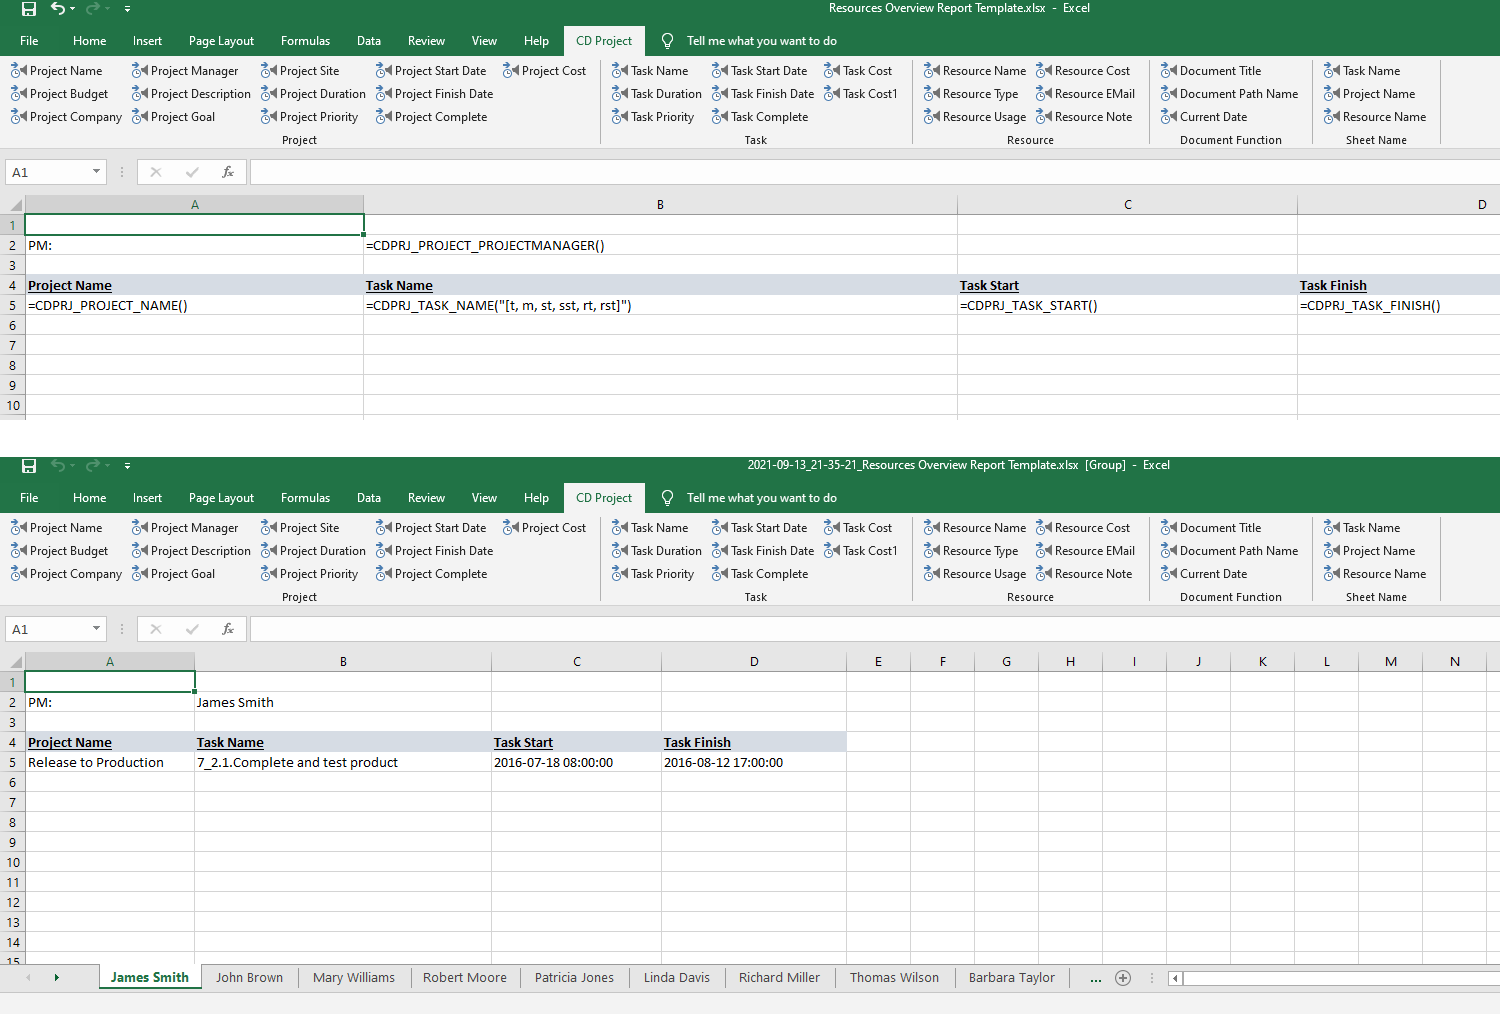The height and width of the screenshot is (1016, 1500).
Task: Click Undo in the window showing CDPRJ formulas
Action: (58, 9)
